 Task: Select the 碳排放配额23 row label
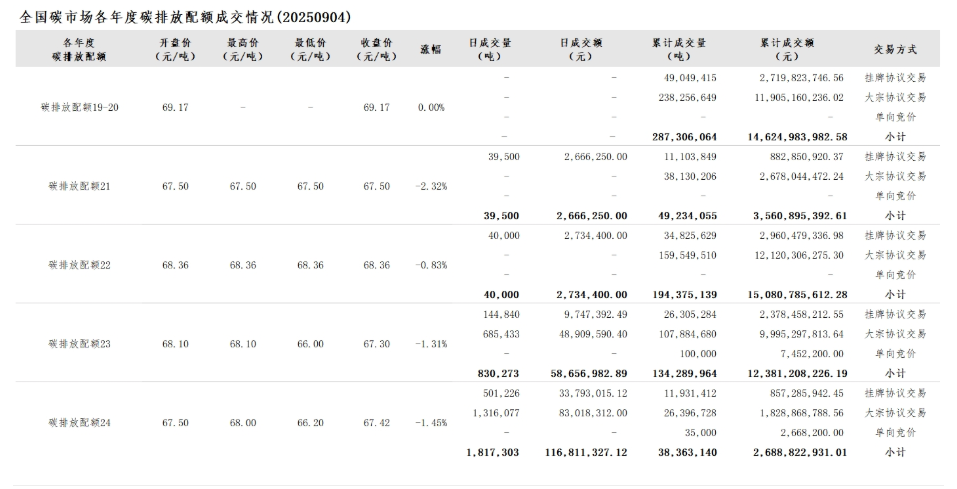pos(79,343)
